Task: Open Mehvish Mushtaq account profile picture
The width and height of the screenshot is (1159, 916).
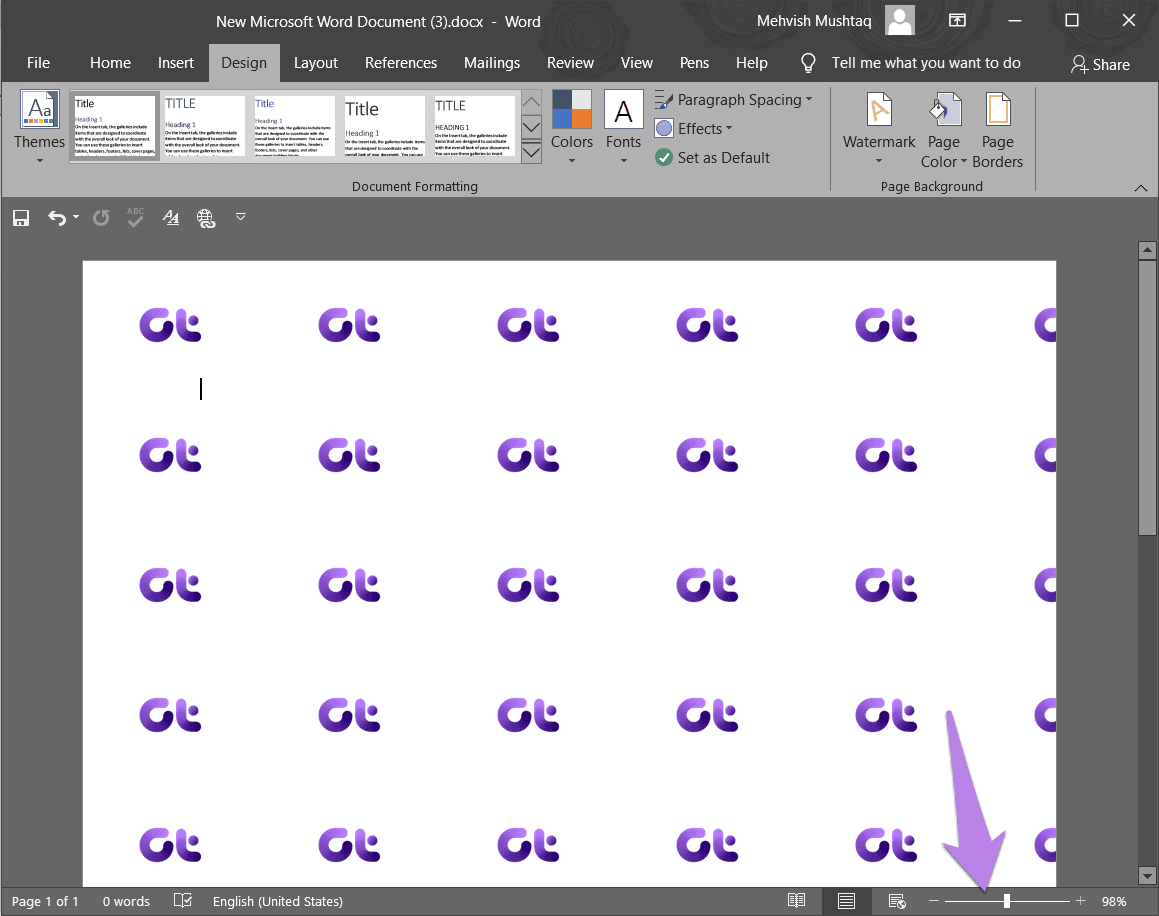Action: pyautogui.click(x=900, y=21)
